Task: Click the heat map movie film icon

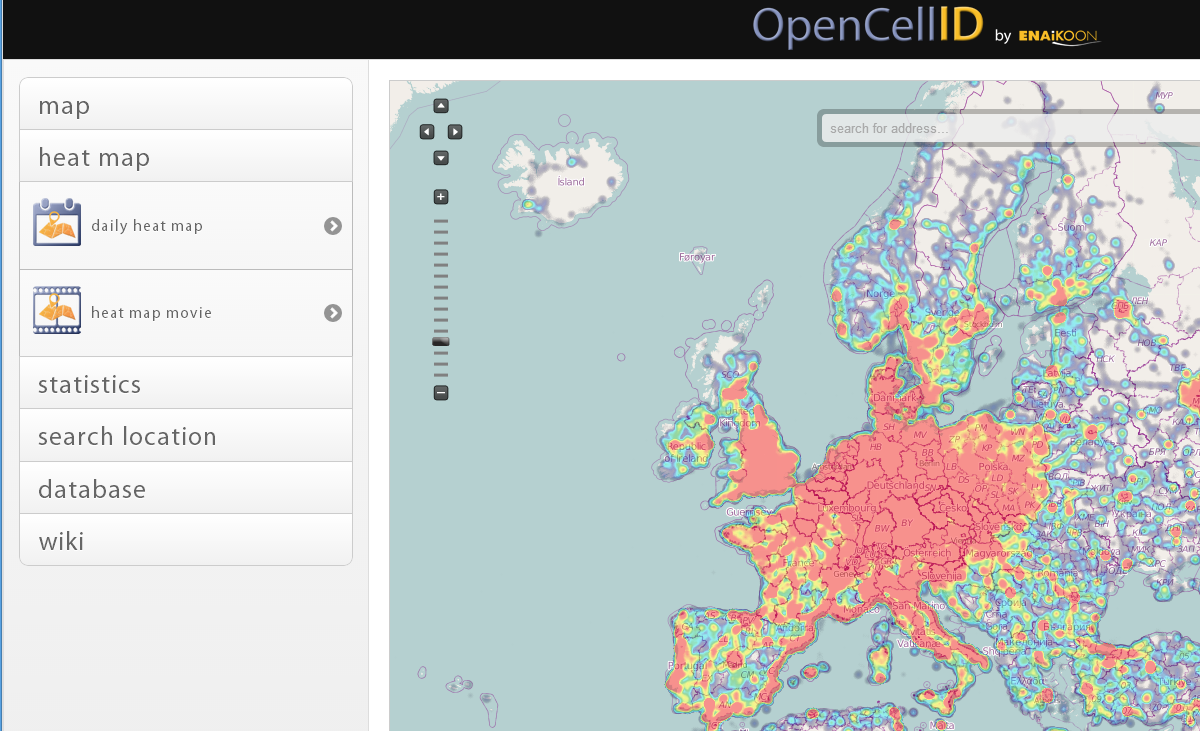Action: [57, 311]
